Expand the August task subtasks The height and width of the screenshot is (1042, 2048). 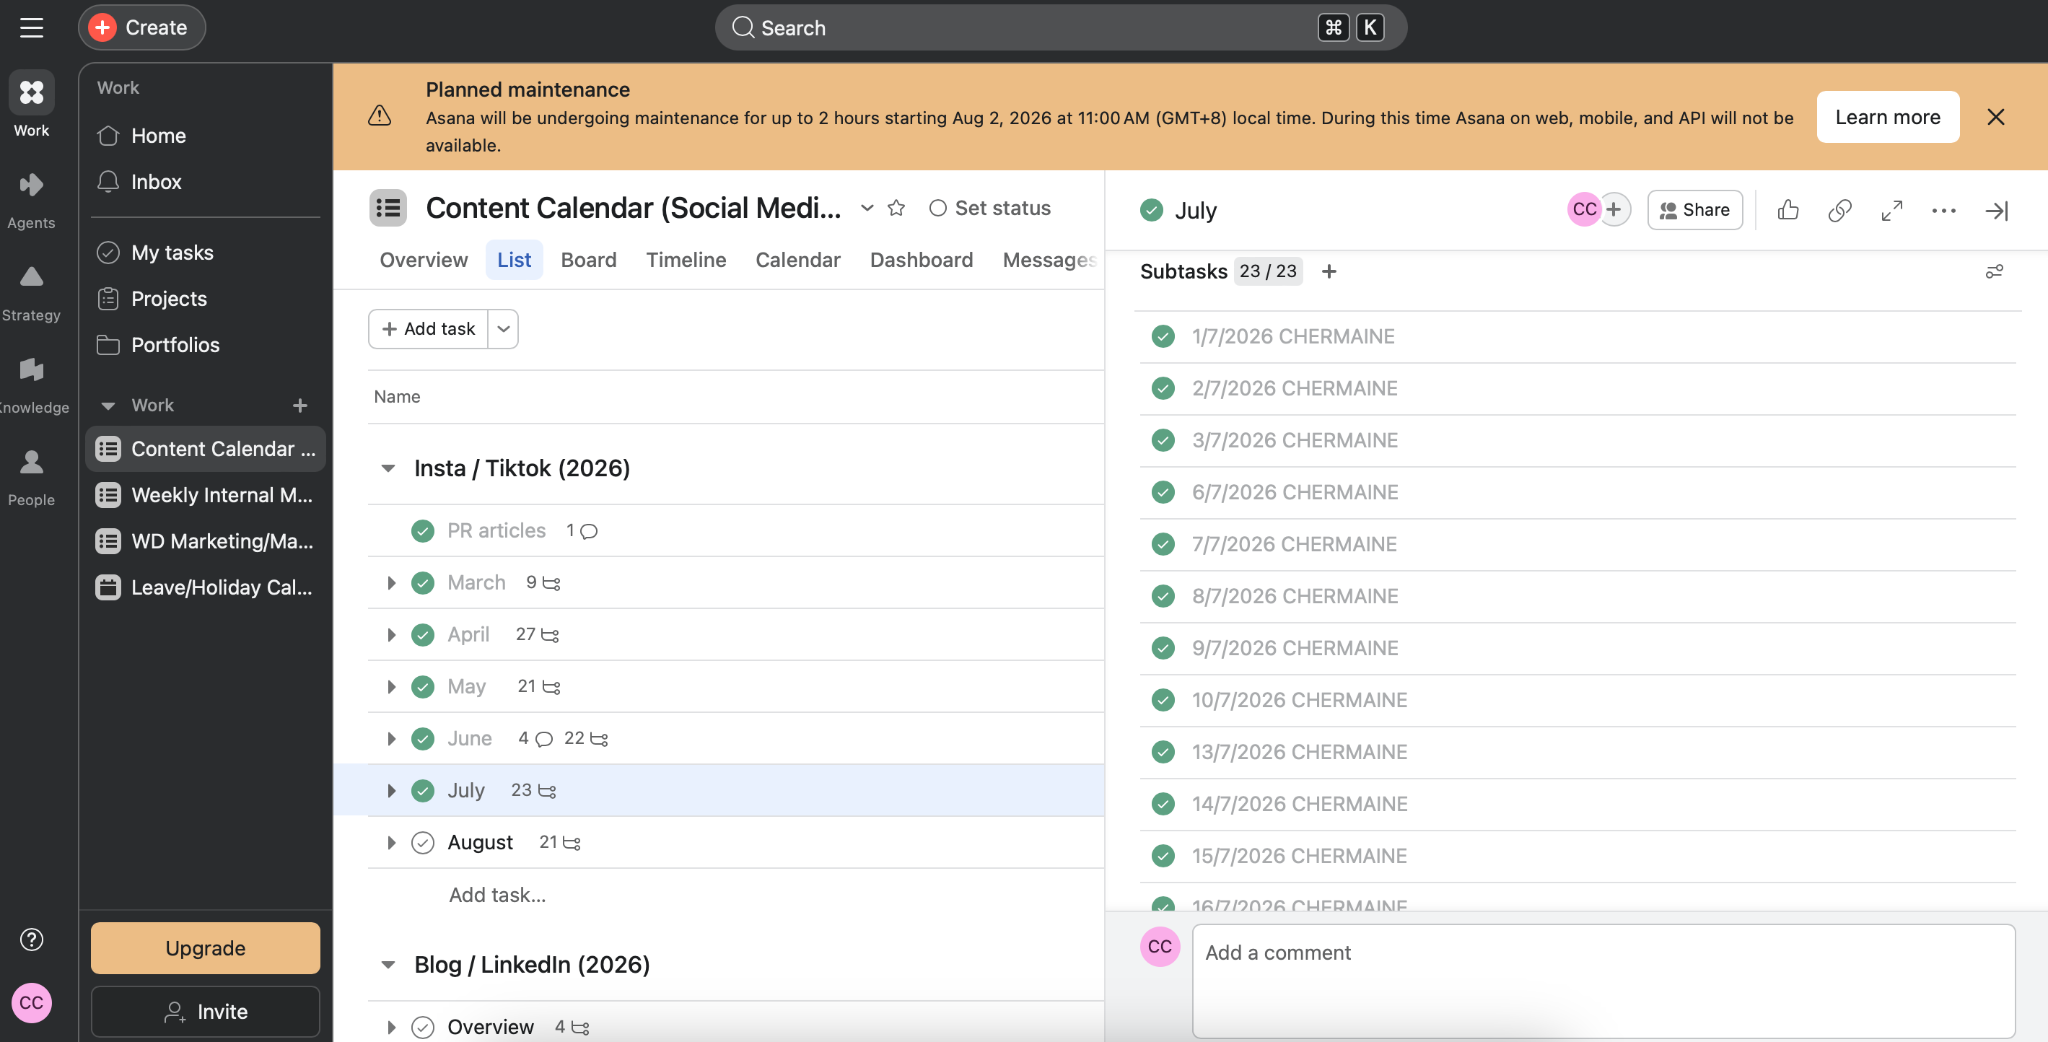[391, 842]
